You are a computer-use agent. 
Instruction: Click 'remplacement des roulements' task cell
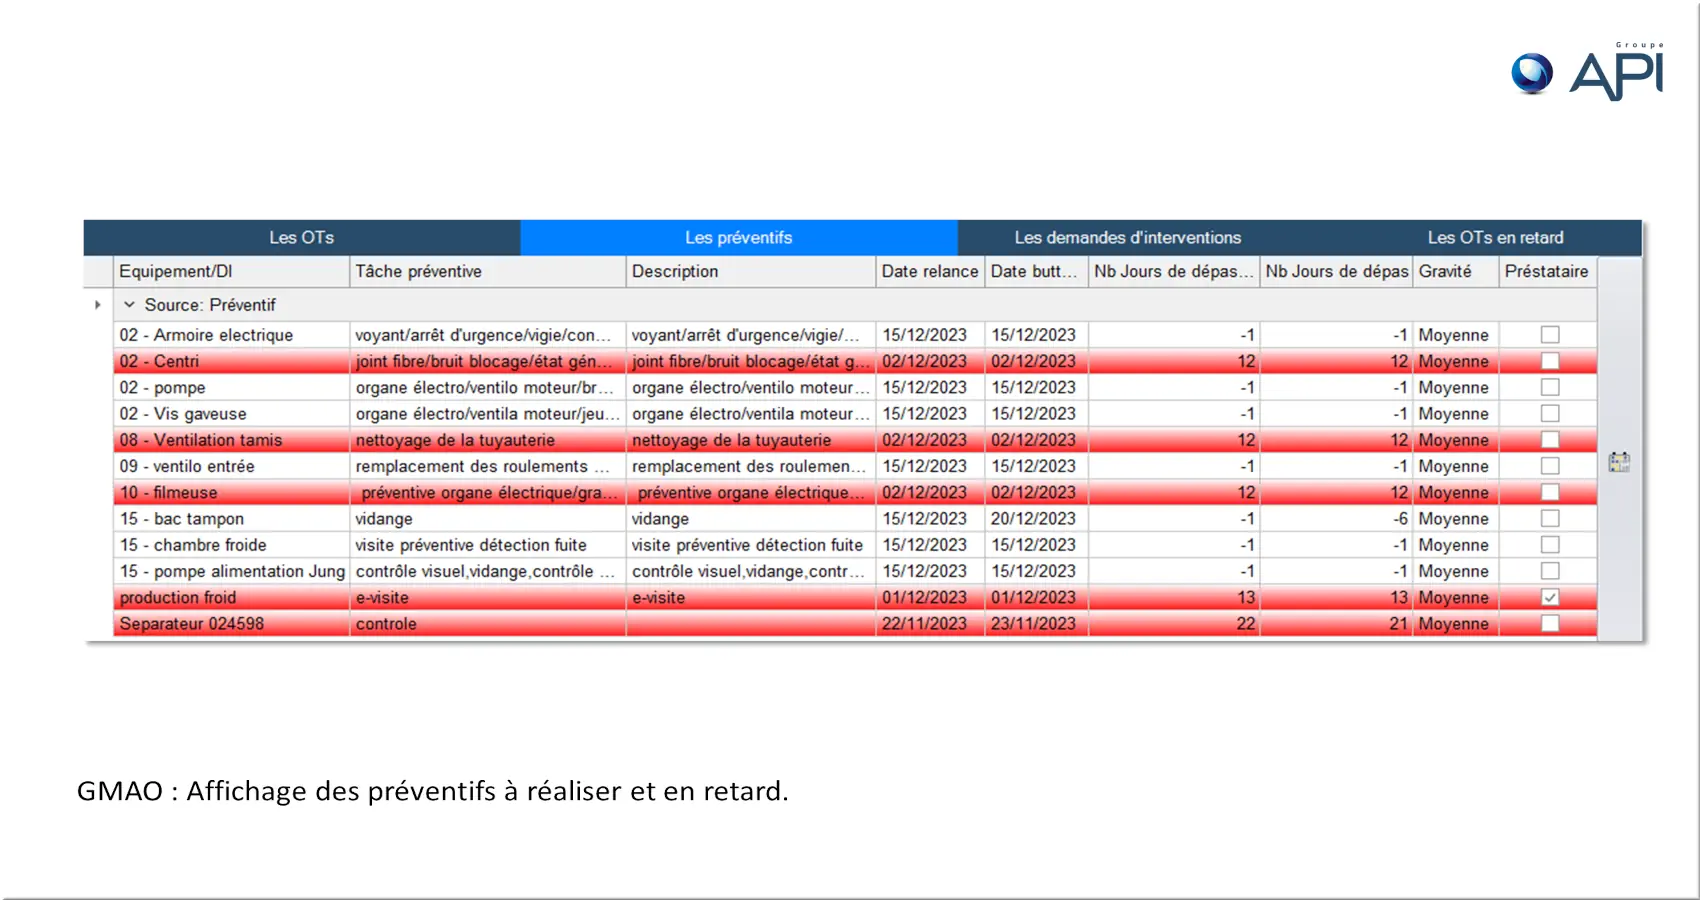487,466
